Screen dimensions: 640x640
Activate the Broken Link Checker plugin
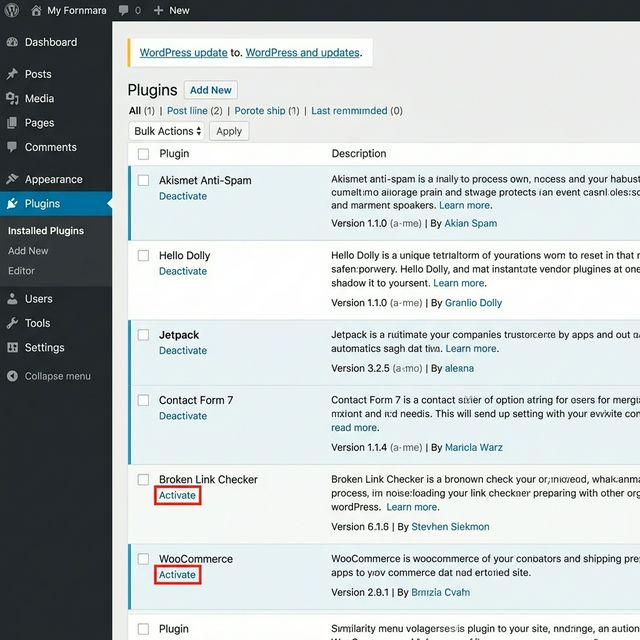178,496
